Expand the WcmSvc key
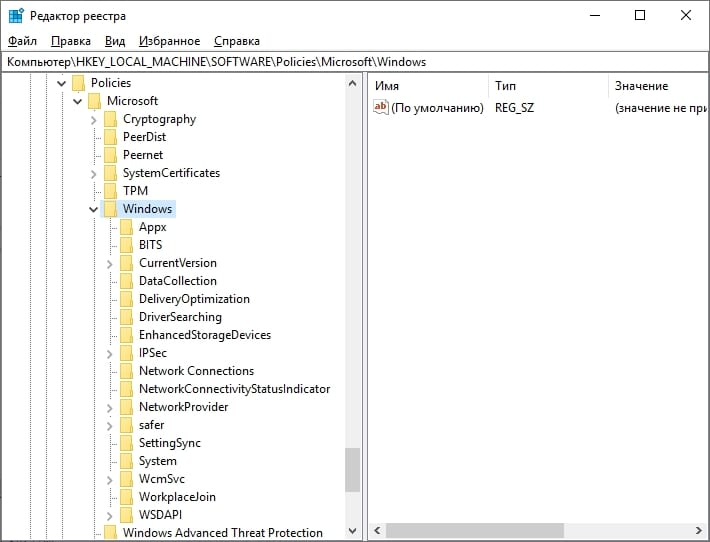 coord(110,480)
